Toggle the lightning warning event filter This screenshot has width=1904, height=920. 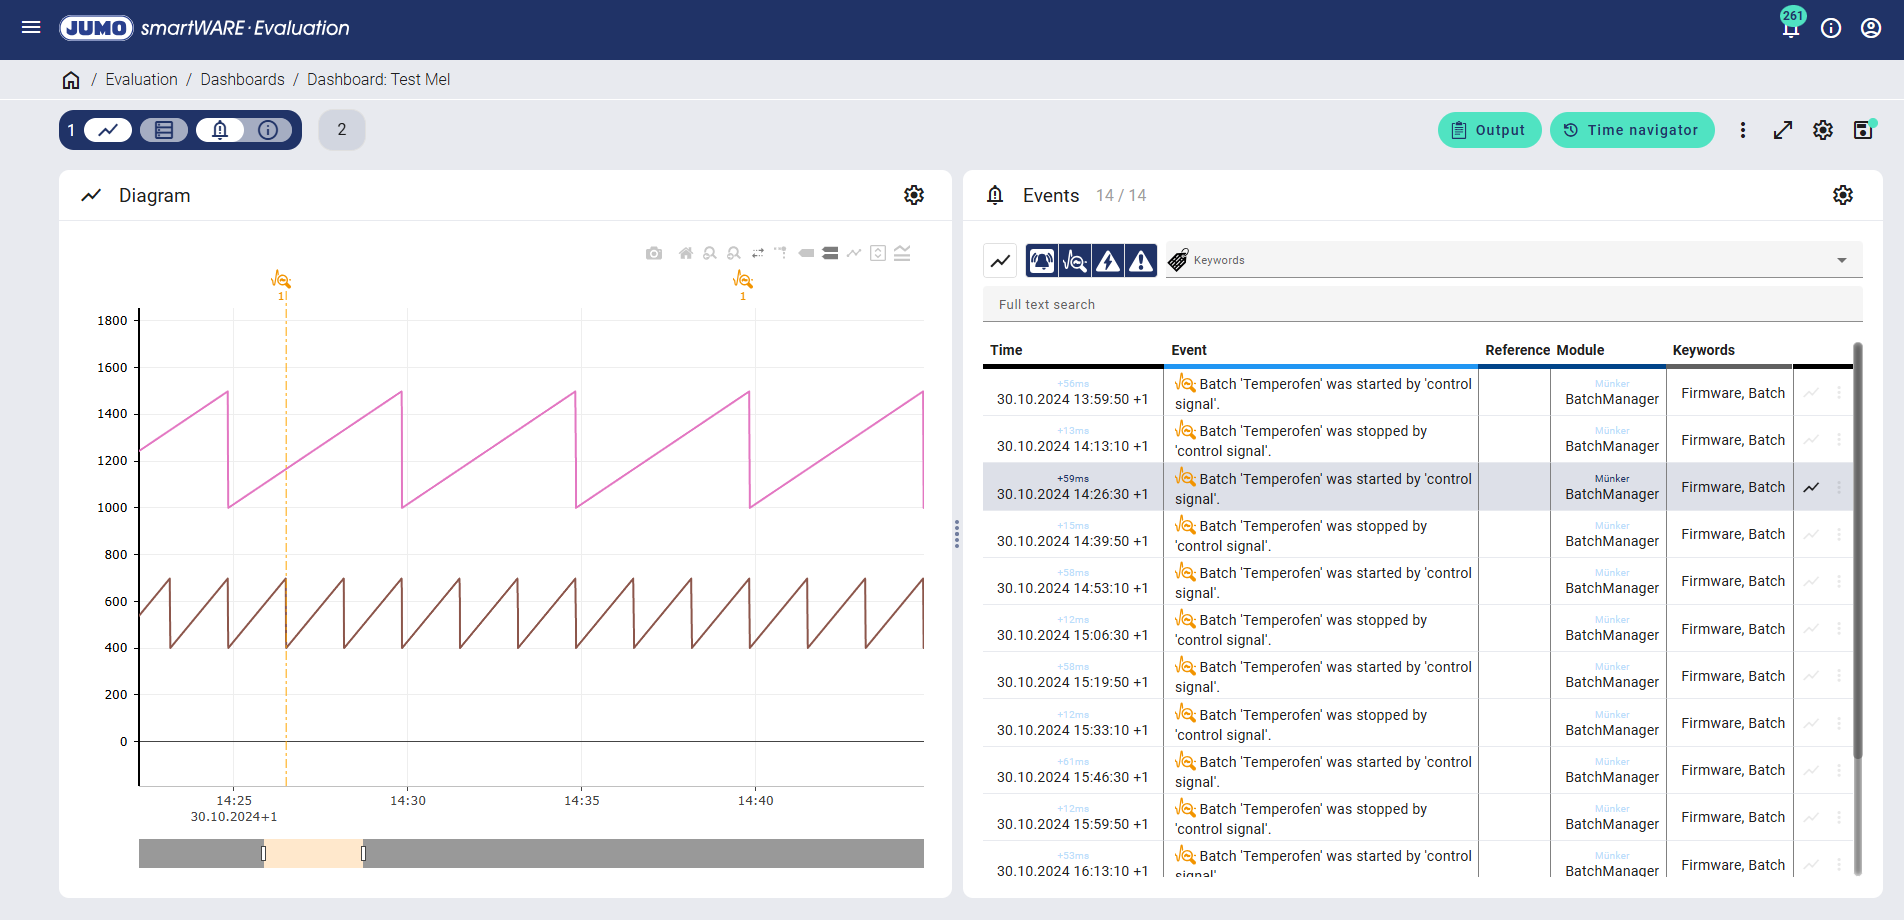pyautogui.click(x=1108, y=261)
